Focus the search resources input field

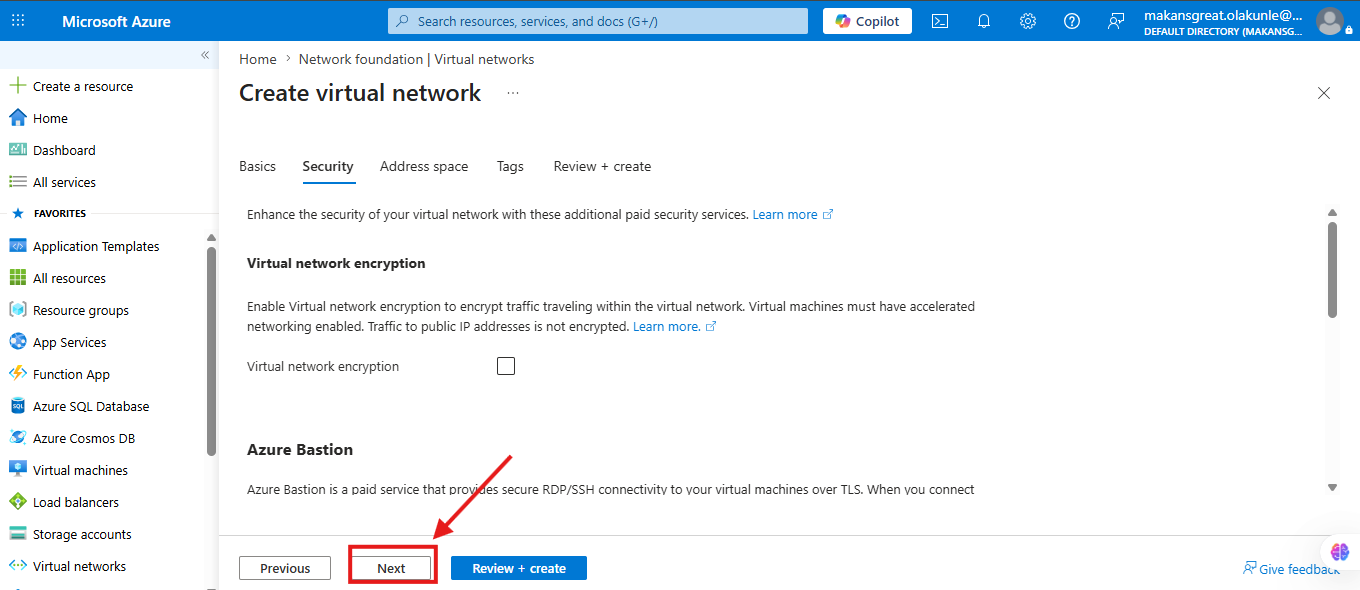click(598, 21)
